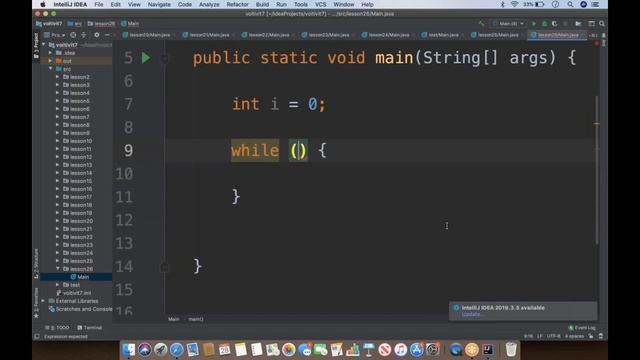Toggle the Favorites tool window side tab
Viewport: 640px width, 360px height.
click(x=36, y=303)
